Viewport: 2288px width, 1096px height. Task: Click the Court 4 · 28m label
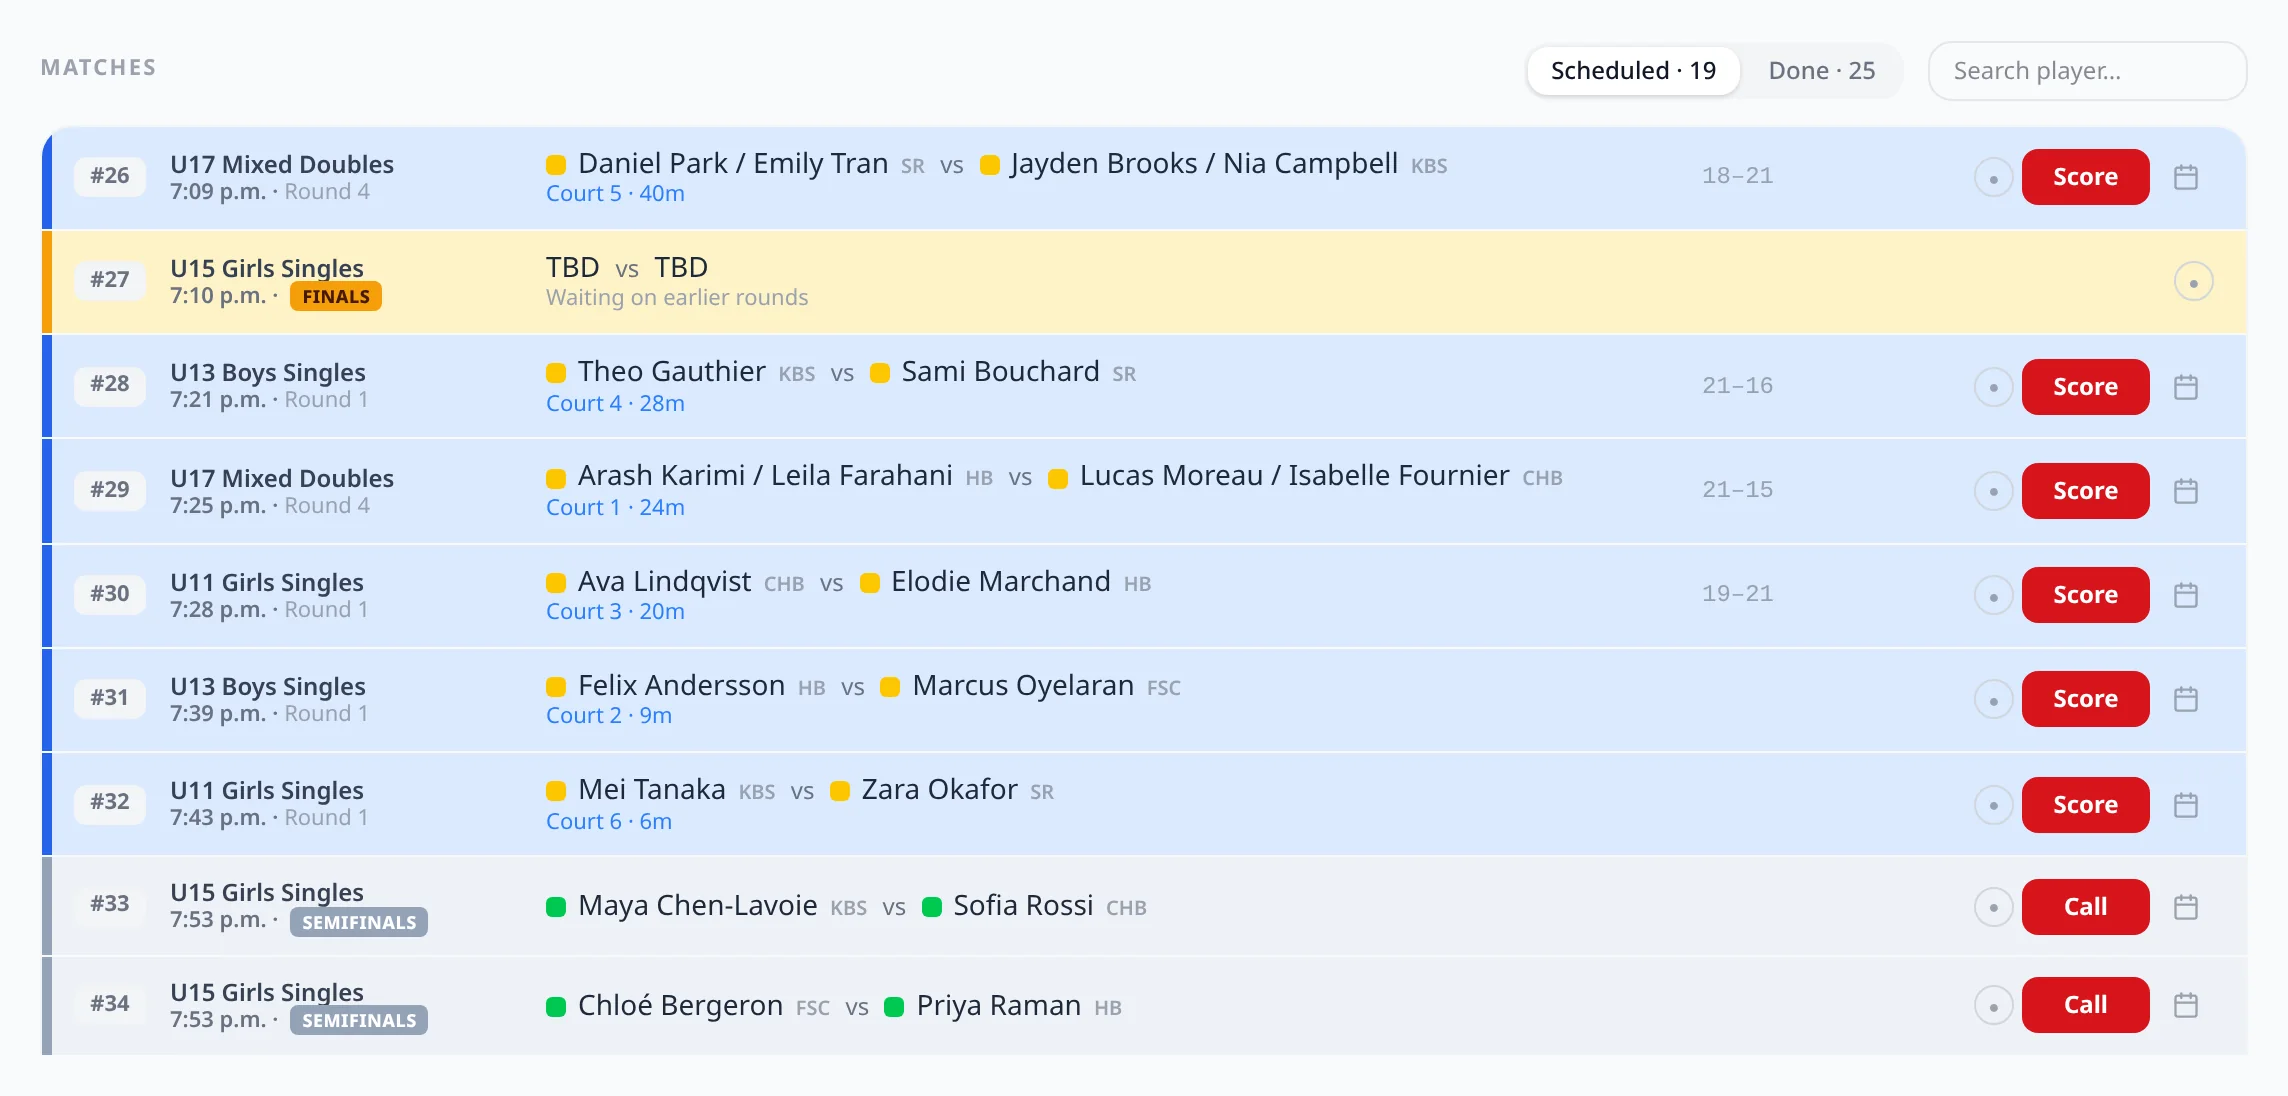615,404
